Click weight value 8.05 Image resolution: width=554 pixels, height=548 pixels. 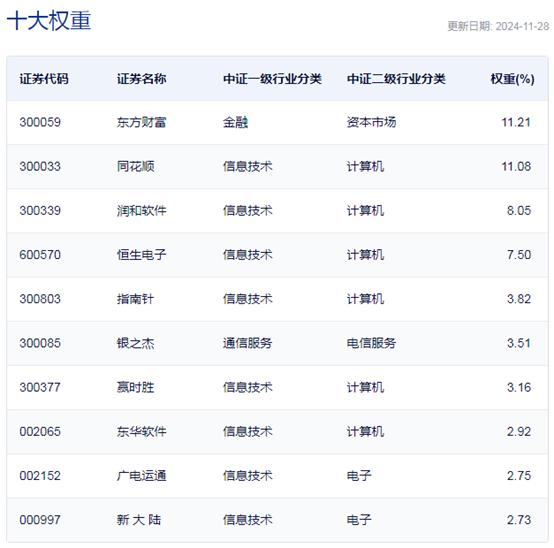coord(519,211)
